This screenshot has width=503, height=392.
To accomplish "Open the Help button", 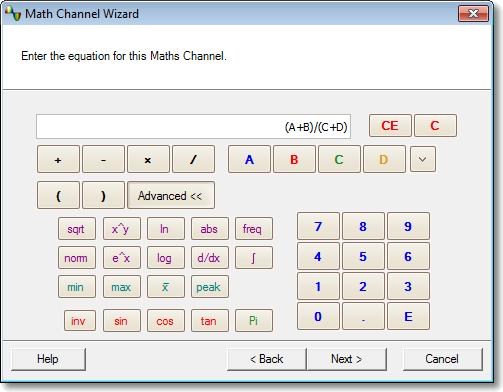I will point(48,359).
